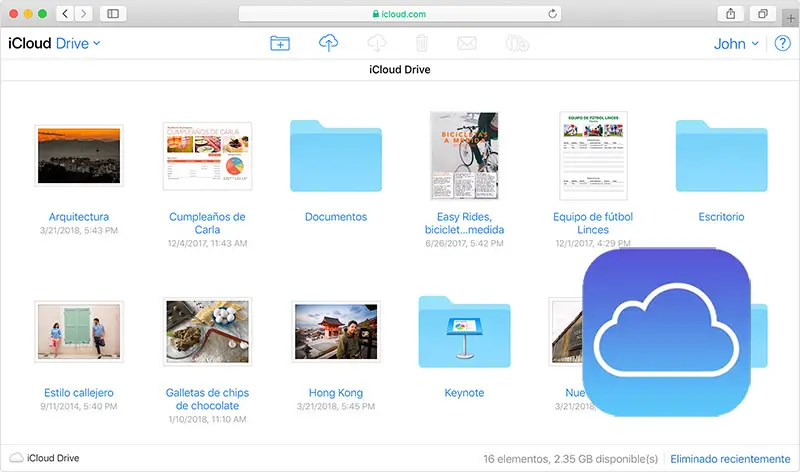Screen dimensions: 800x472
Task: Show all tabs overview icon
Action: click(x=763, y=14)
